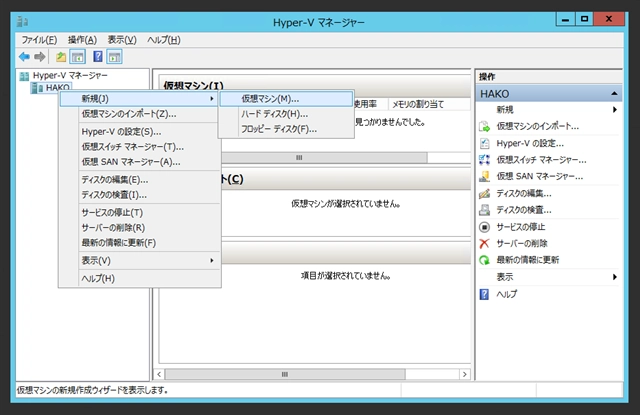Click 最新の情報に更新 link in actions pane
Screen dimensions: 640x415
[x=527, y=260]
